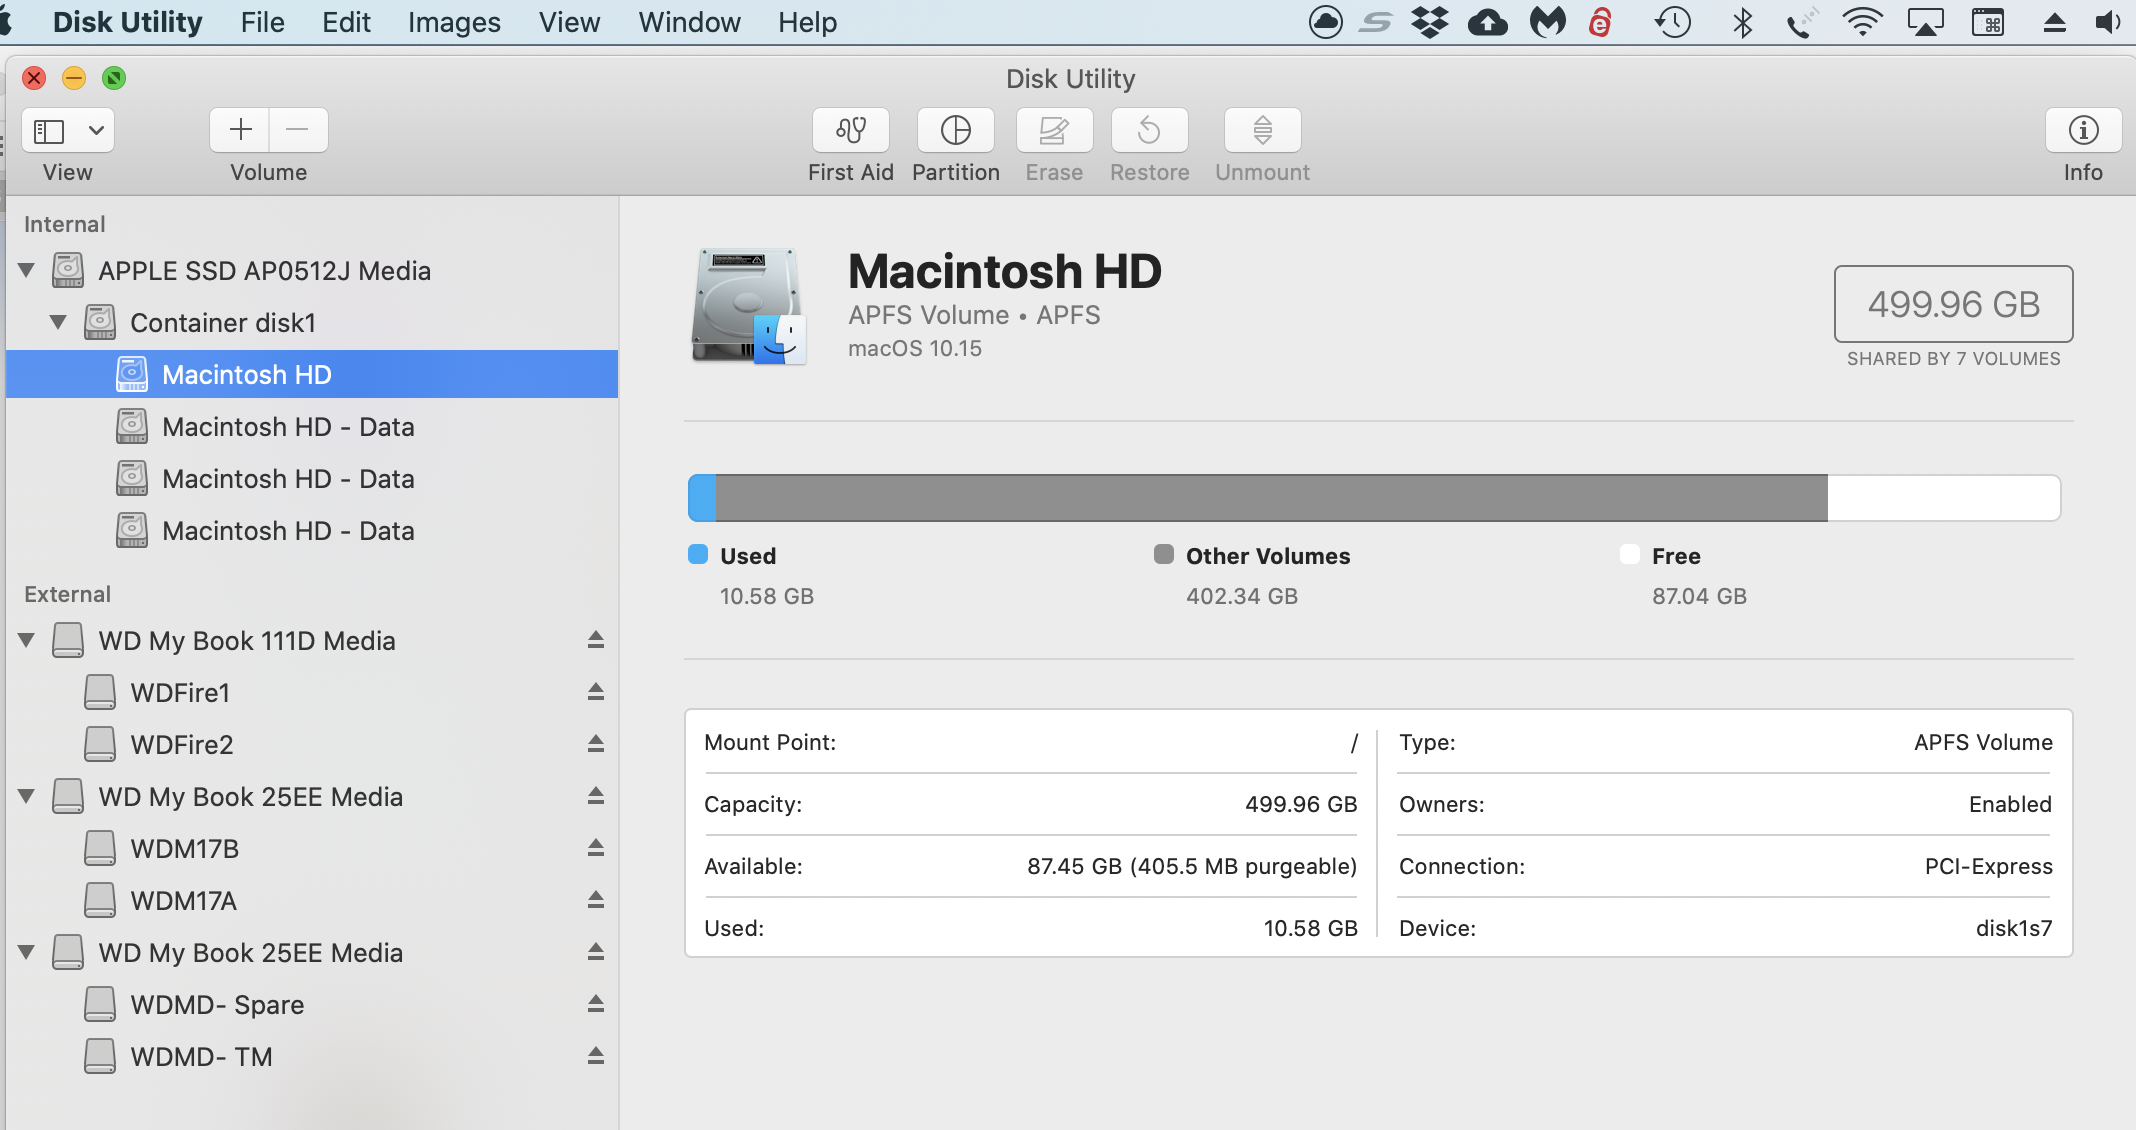This screenshot has width=2136, height=1130.
Task: Open the Info panel button
Action: (x=2083, y=130)
